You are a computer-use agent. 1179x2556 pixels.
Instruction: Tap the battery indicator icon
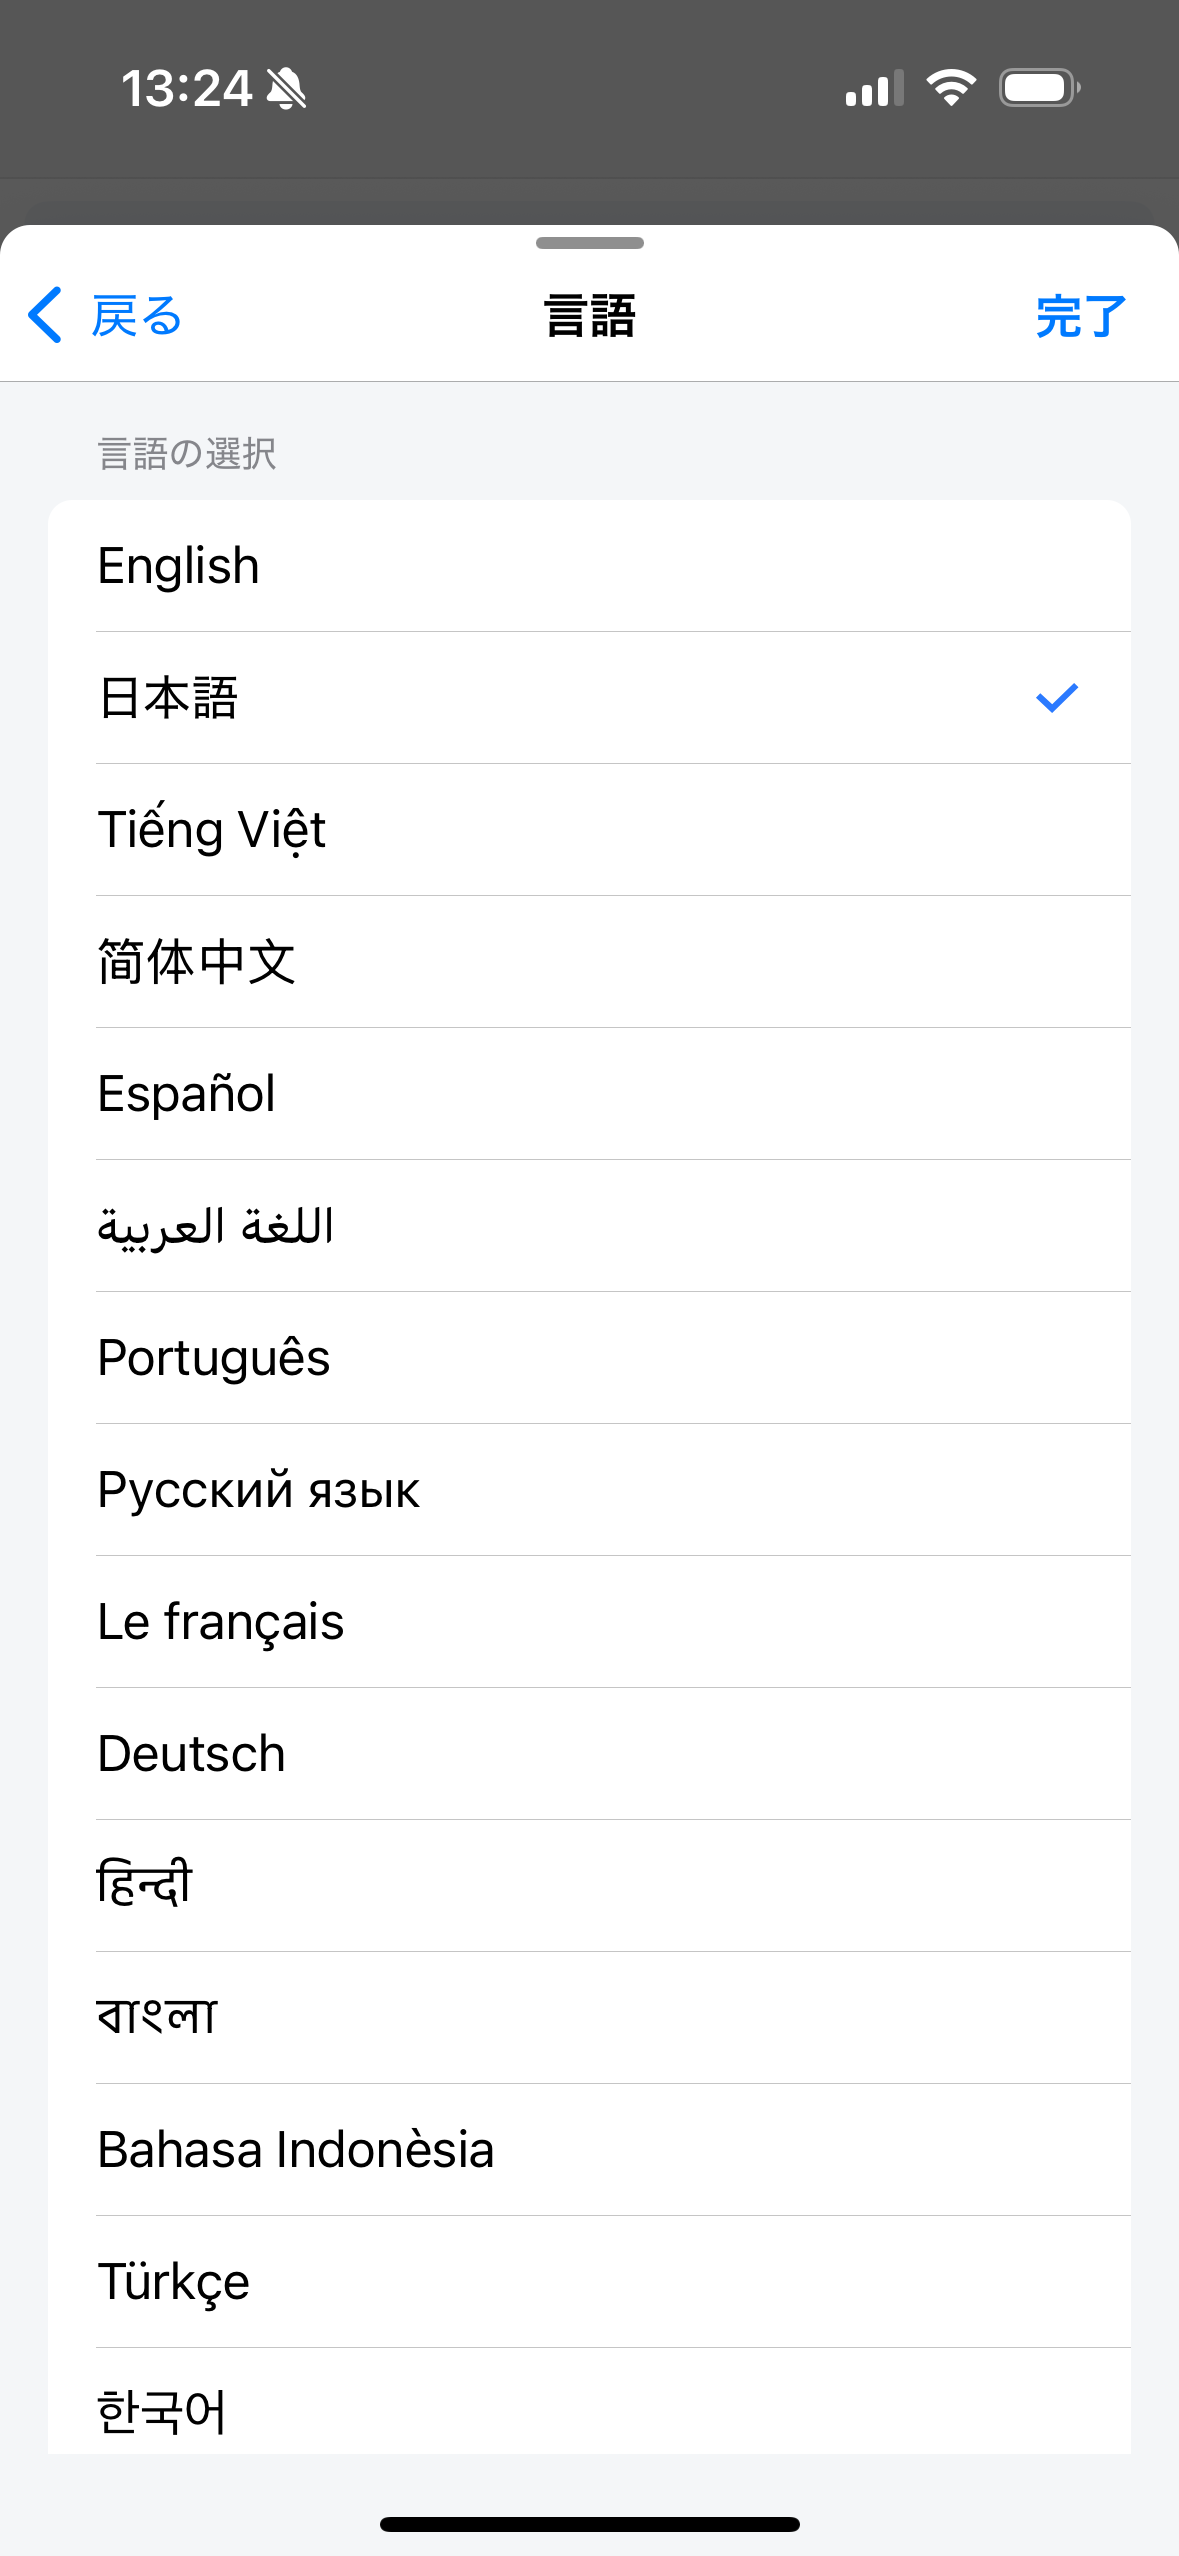[1039, 88]
